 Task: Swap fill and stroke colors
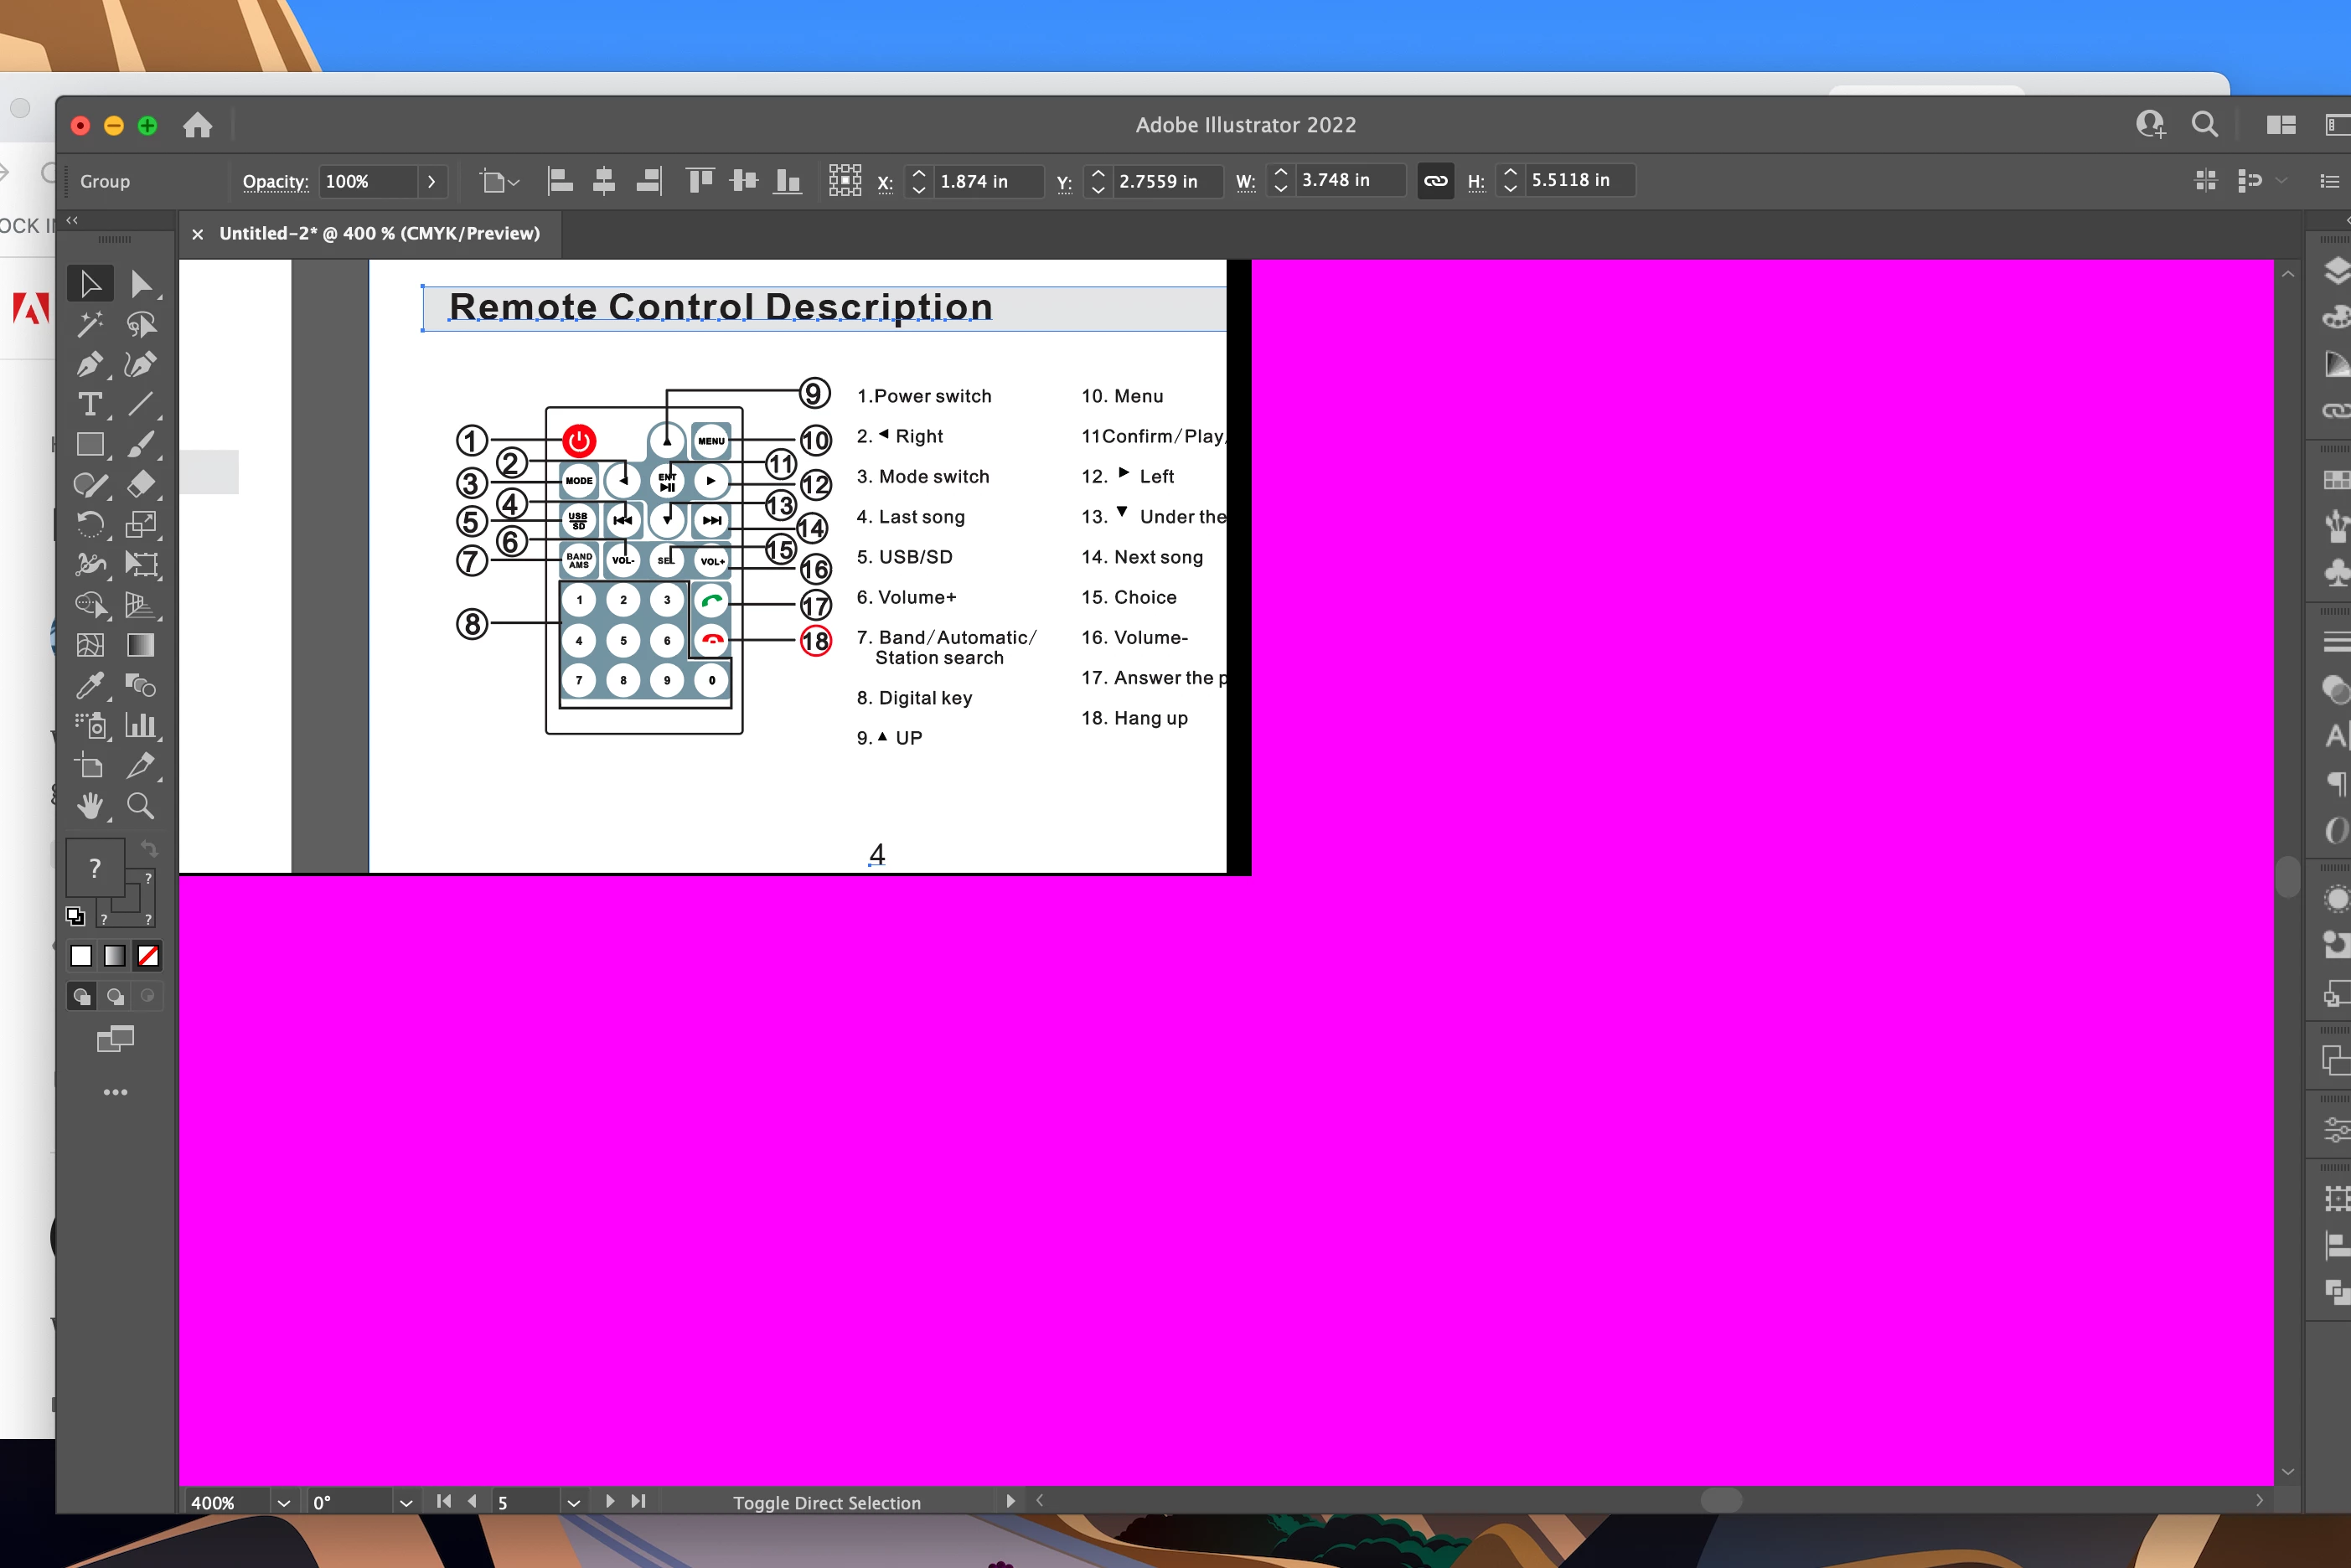[149, 849]
